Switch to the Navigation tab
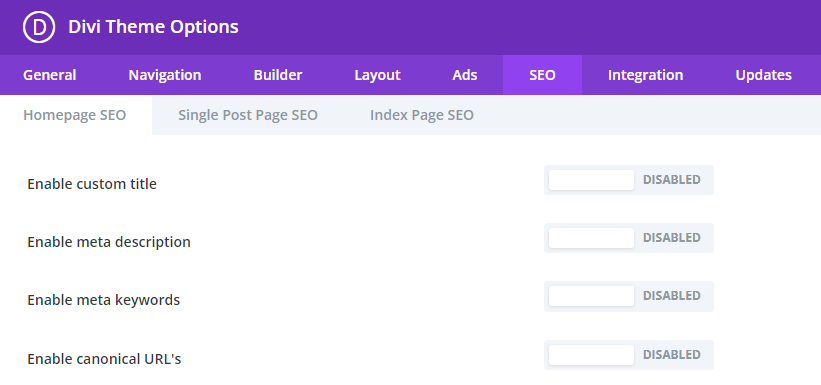 [165, 75]
